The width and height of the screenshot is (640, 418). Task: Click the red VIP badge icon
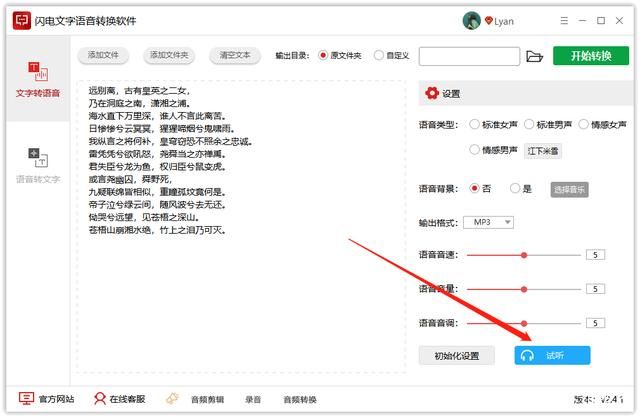pyautogui.click(x=489, y=20)
